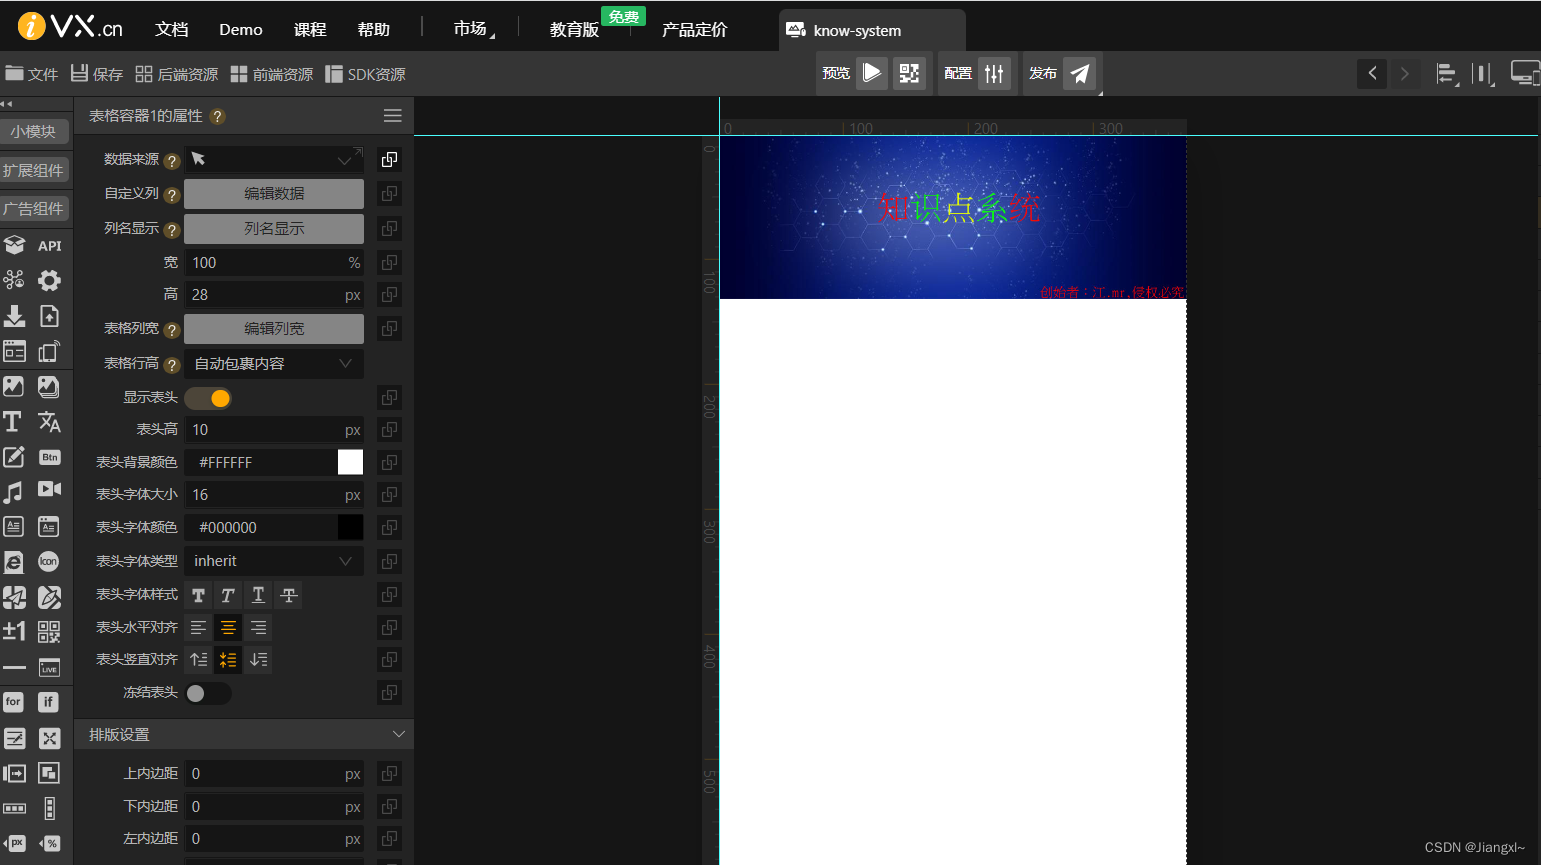
Task: Toggle bold header font style
Action: (x=199, y=596)
